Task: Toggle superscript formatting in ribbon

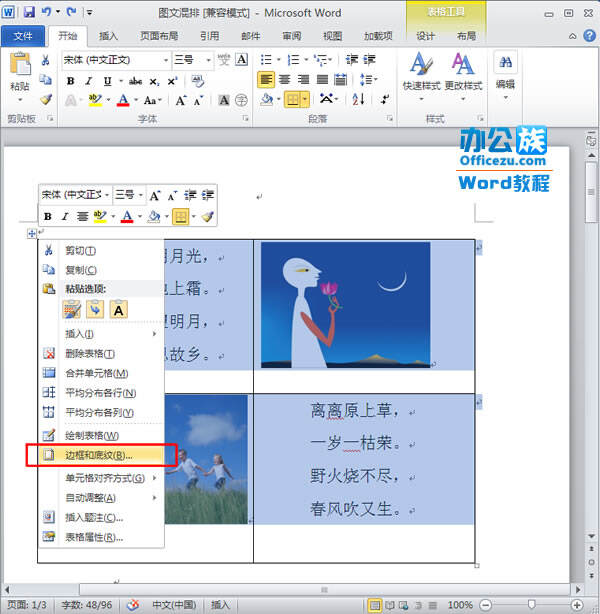Action: coord(172,81)
